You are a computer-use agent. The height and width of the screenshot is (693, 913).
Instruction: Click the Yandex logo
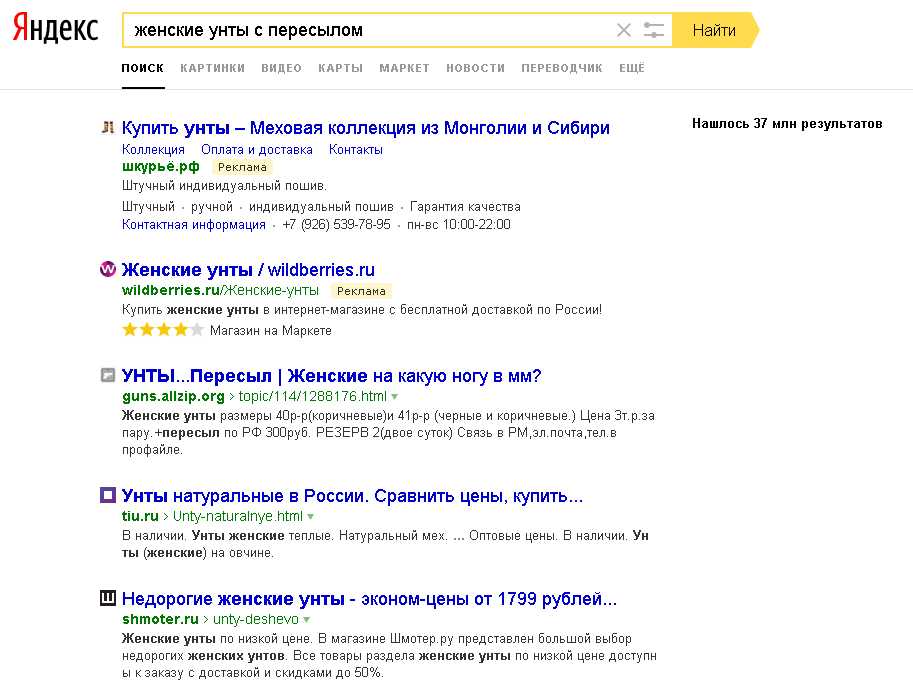pyautogui.click(x=55, y=30)
